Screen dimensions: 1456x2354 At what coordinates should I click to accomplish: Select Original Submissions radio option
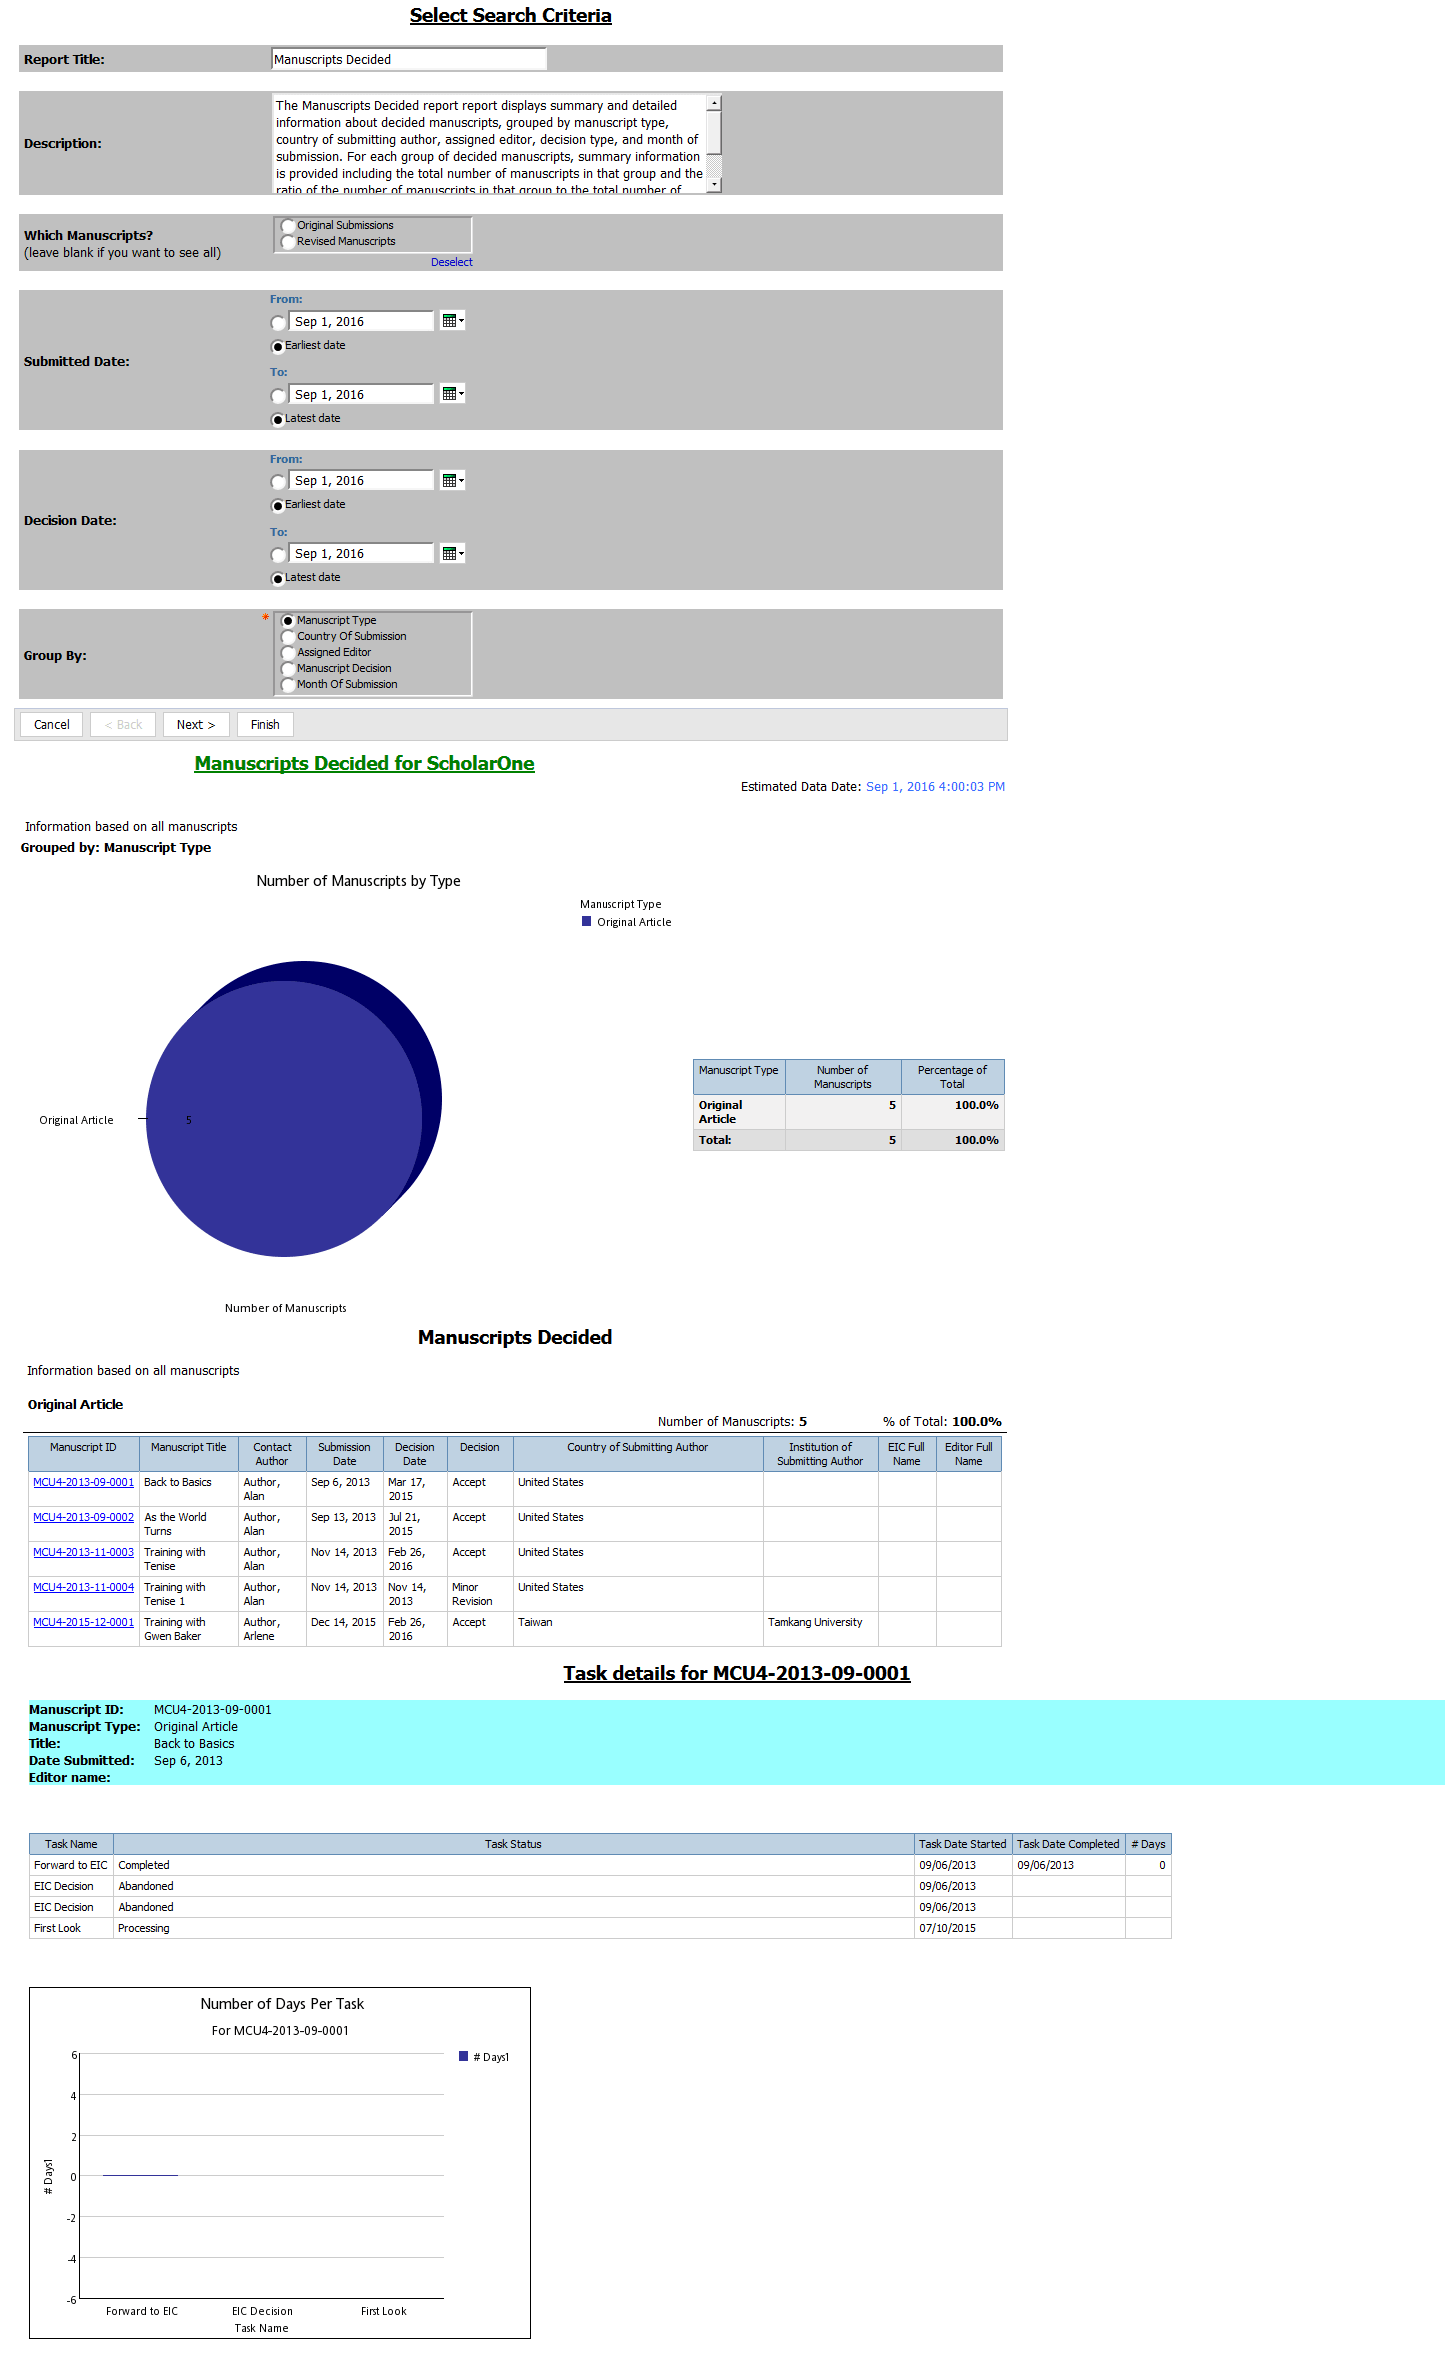point(288,226)
